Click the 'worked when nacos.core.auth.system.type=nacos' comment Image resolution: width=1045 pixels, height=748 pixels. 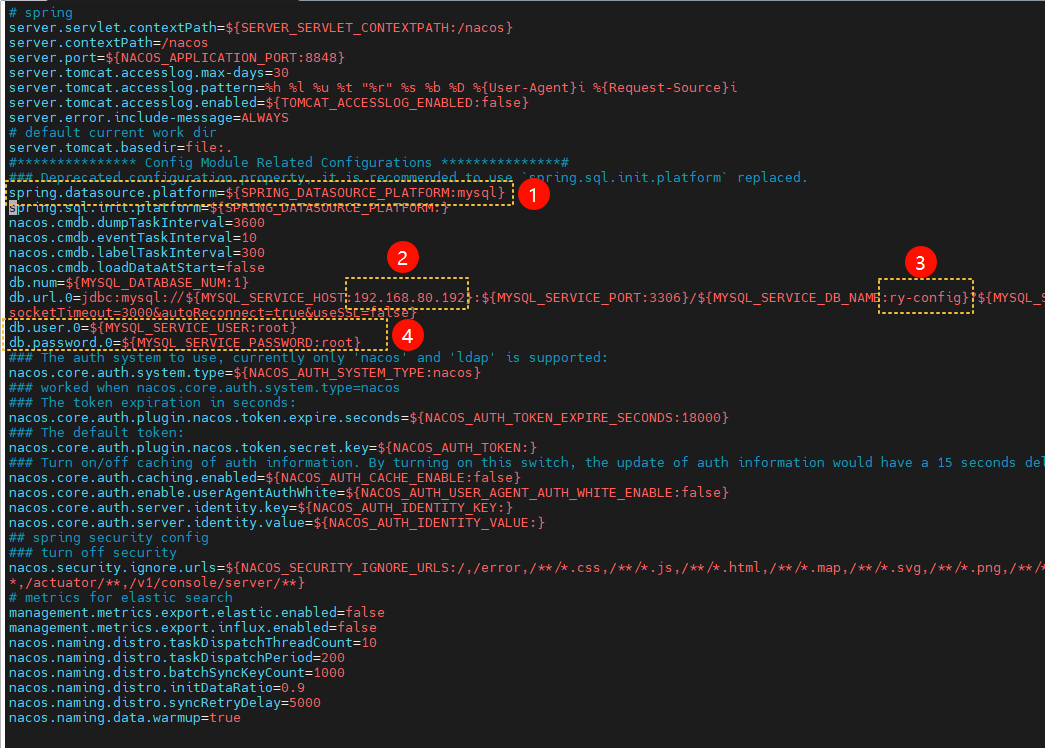coord(205,387)
